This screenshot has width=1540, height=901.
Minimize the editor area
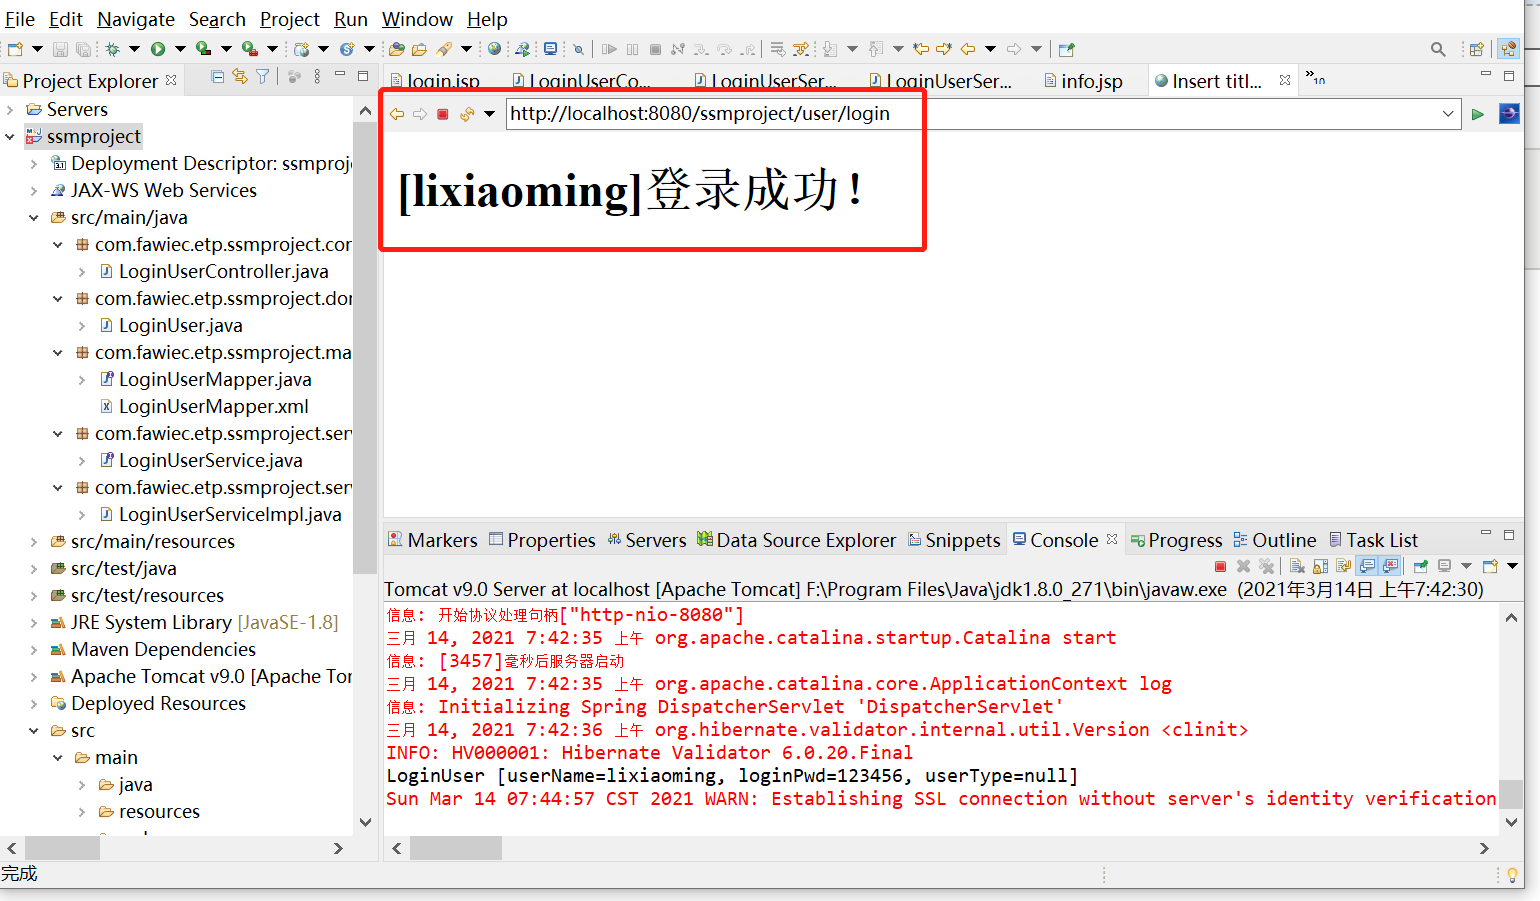(x=1486, y=75)
